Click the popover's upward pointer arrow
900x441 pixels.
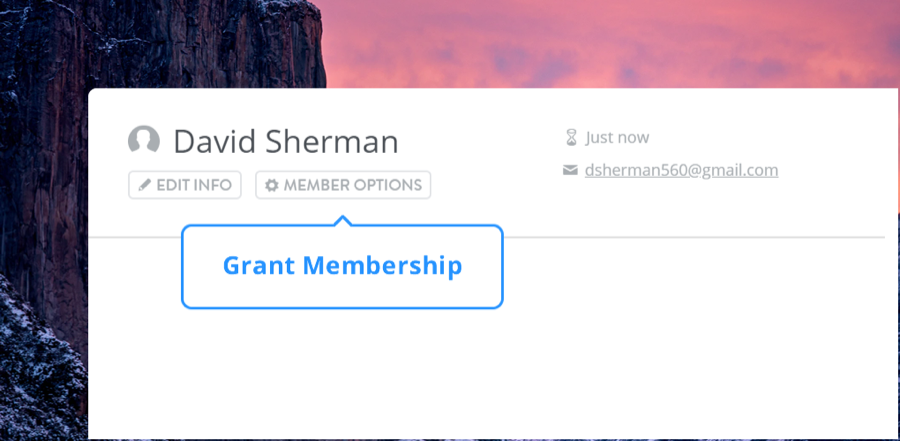(x=343, y=219)
